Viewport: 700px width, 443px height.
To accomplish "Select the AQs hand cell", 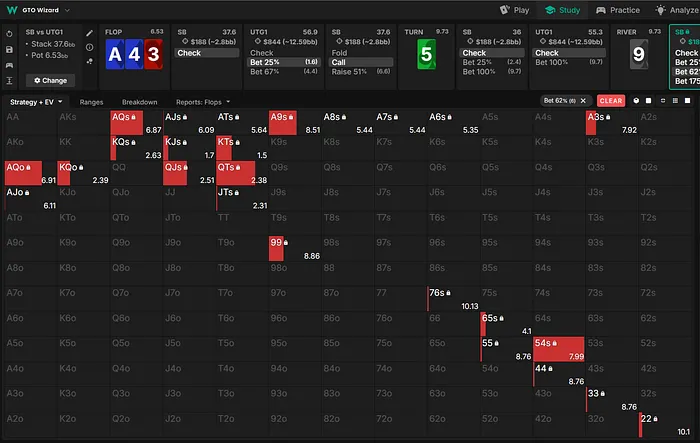I will [136, 123].
